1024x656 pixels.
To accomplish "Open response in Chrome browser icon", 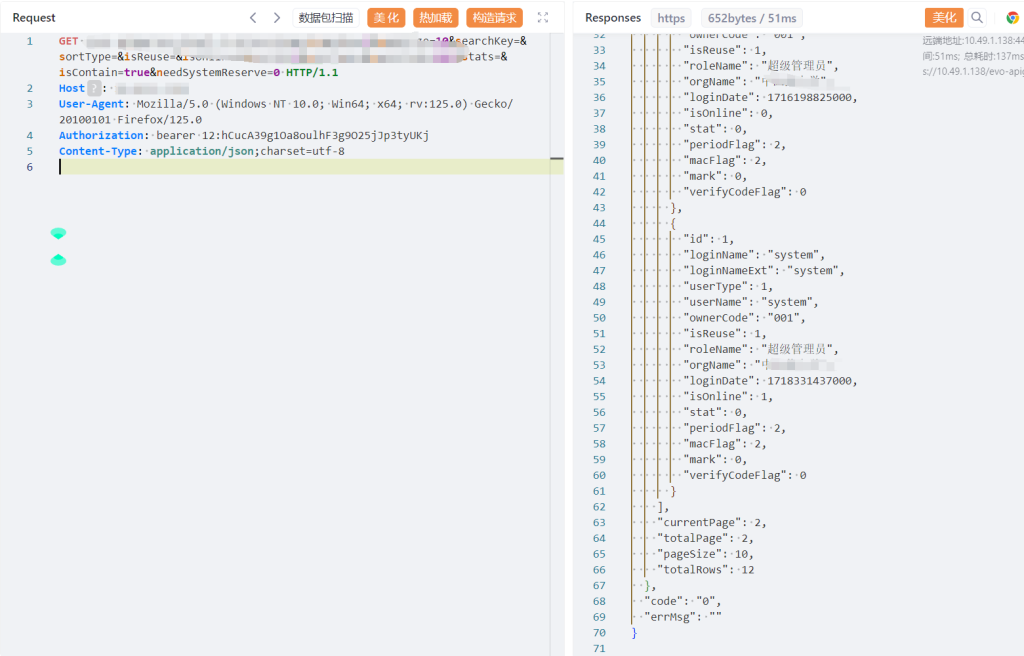I will 1012,18.
